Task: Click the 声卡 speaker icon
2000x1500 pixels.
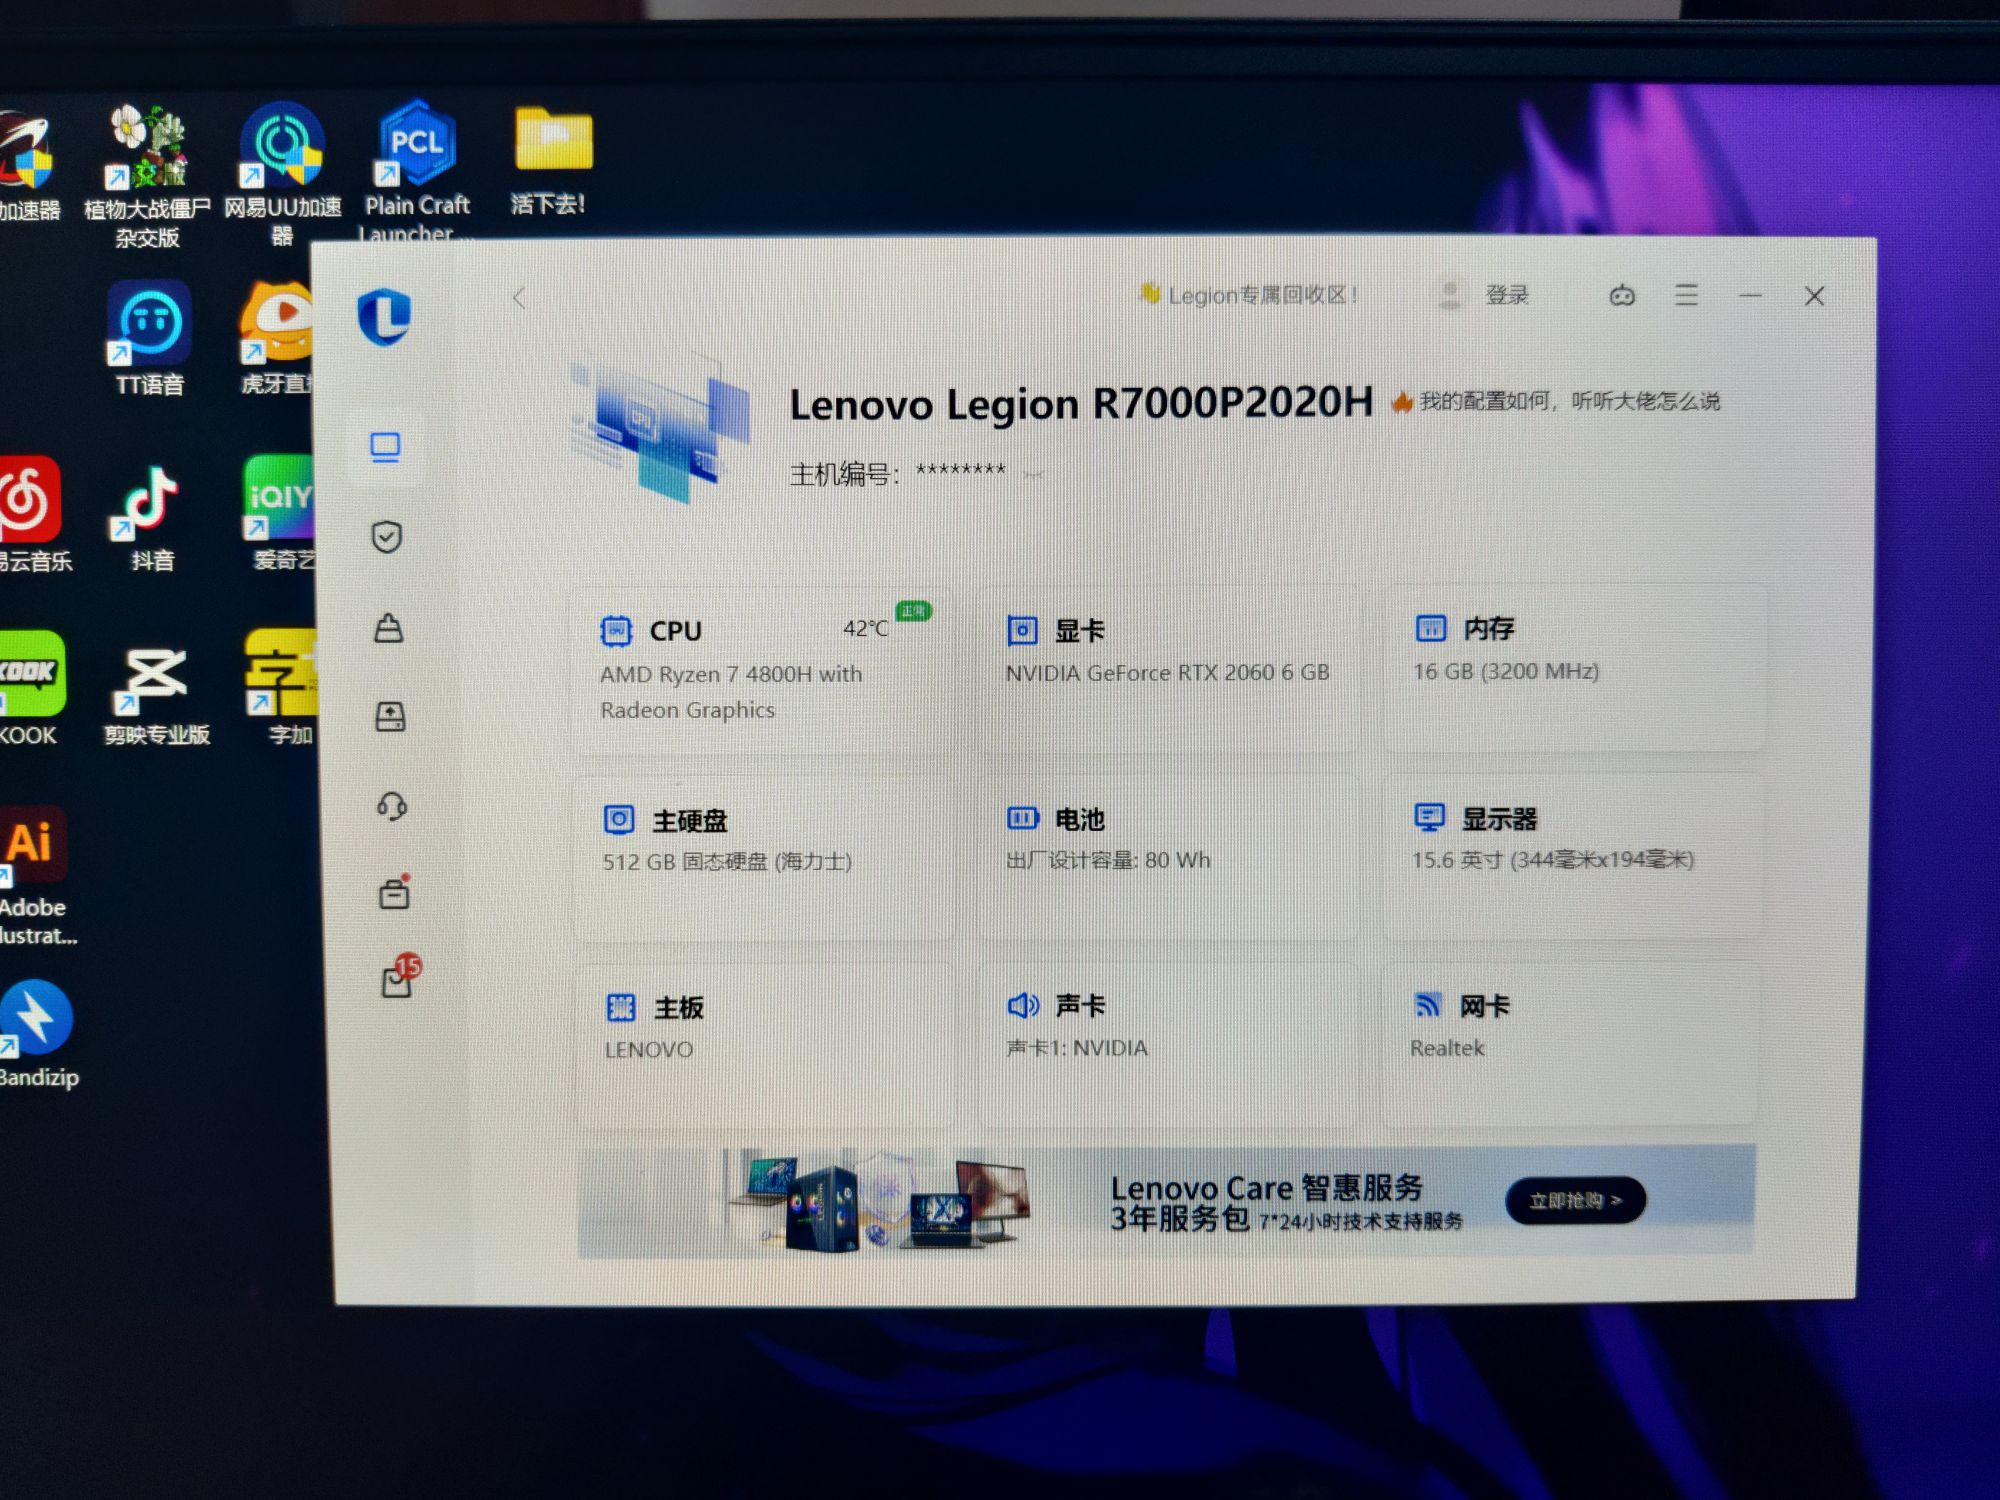Action: (x=1023, y=1005)
